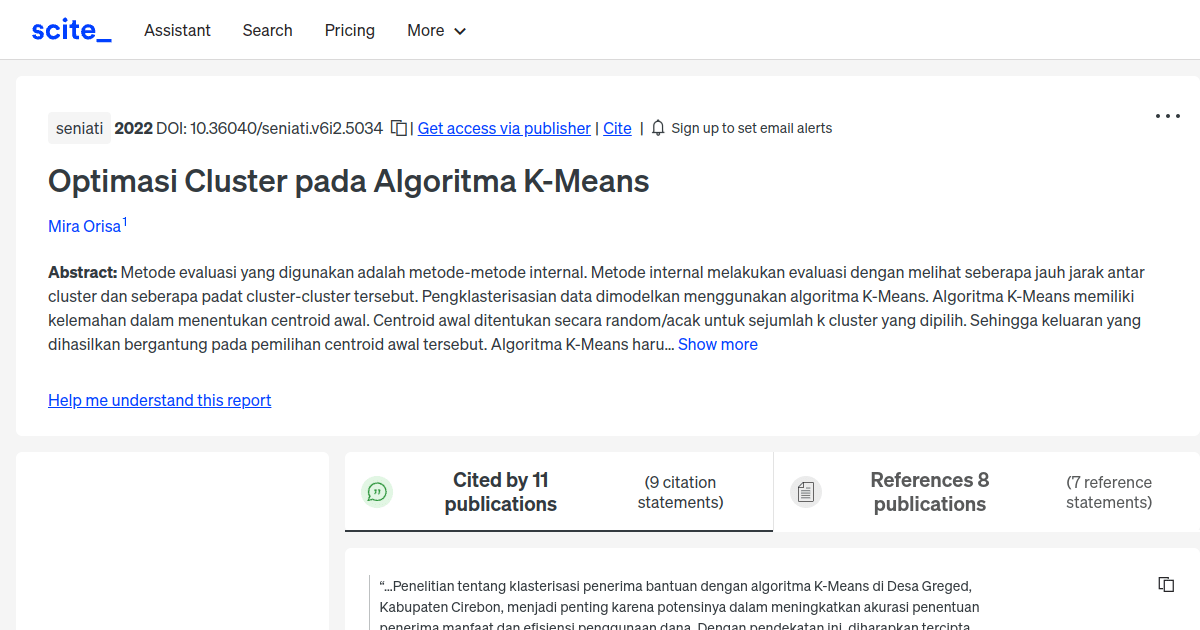1200x630 pixels.
Task: Copy the citation snippet with the copy icon
Action: [x=1166, y=583]
